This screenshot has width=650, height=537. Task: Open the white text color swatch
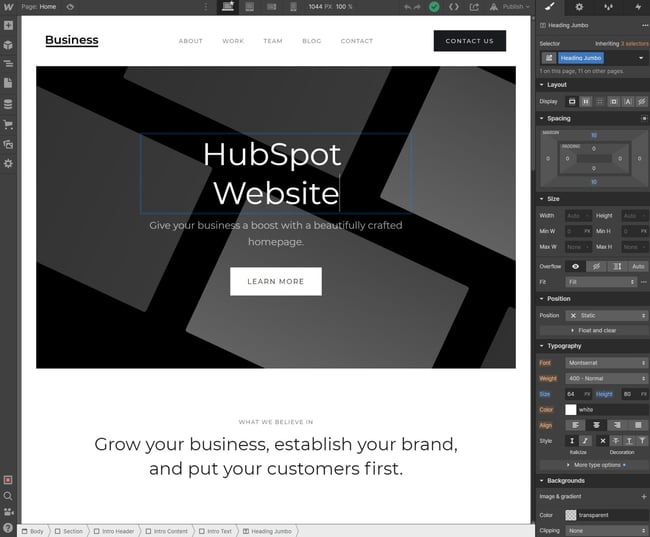point(571,409)
